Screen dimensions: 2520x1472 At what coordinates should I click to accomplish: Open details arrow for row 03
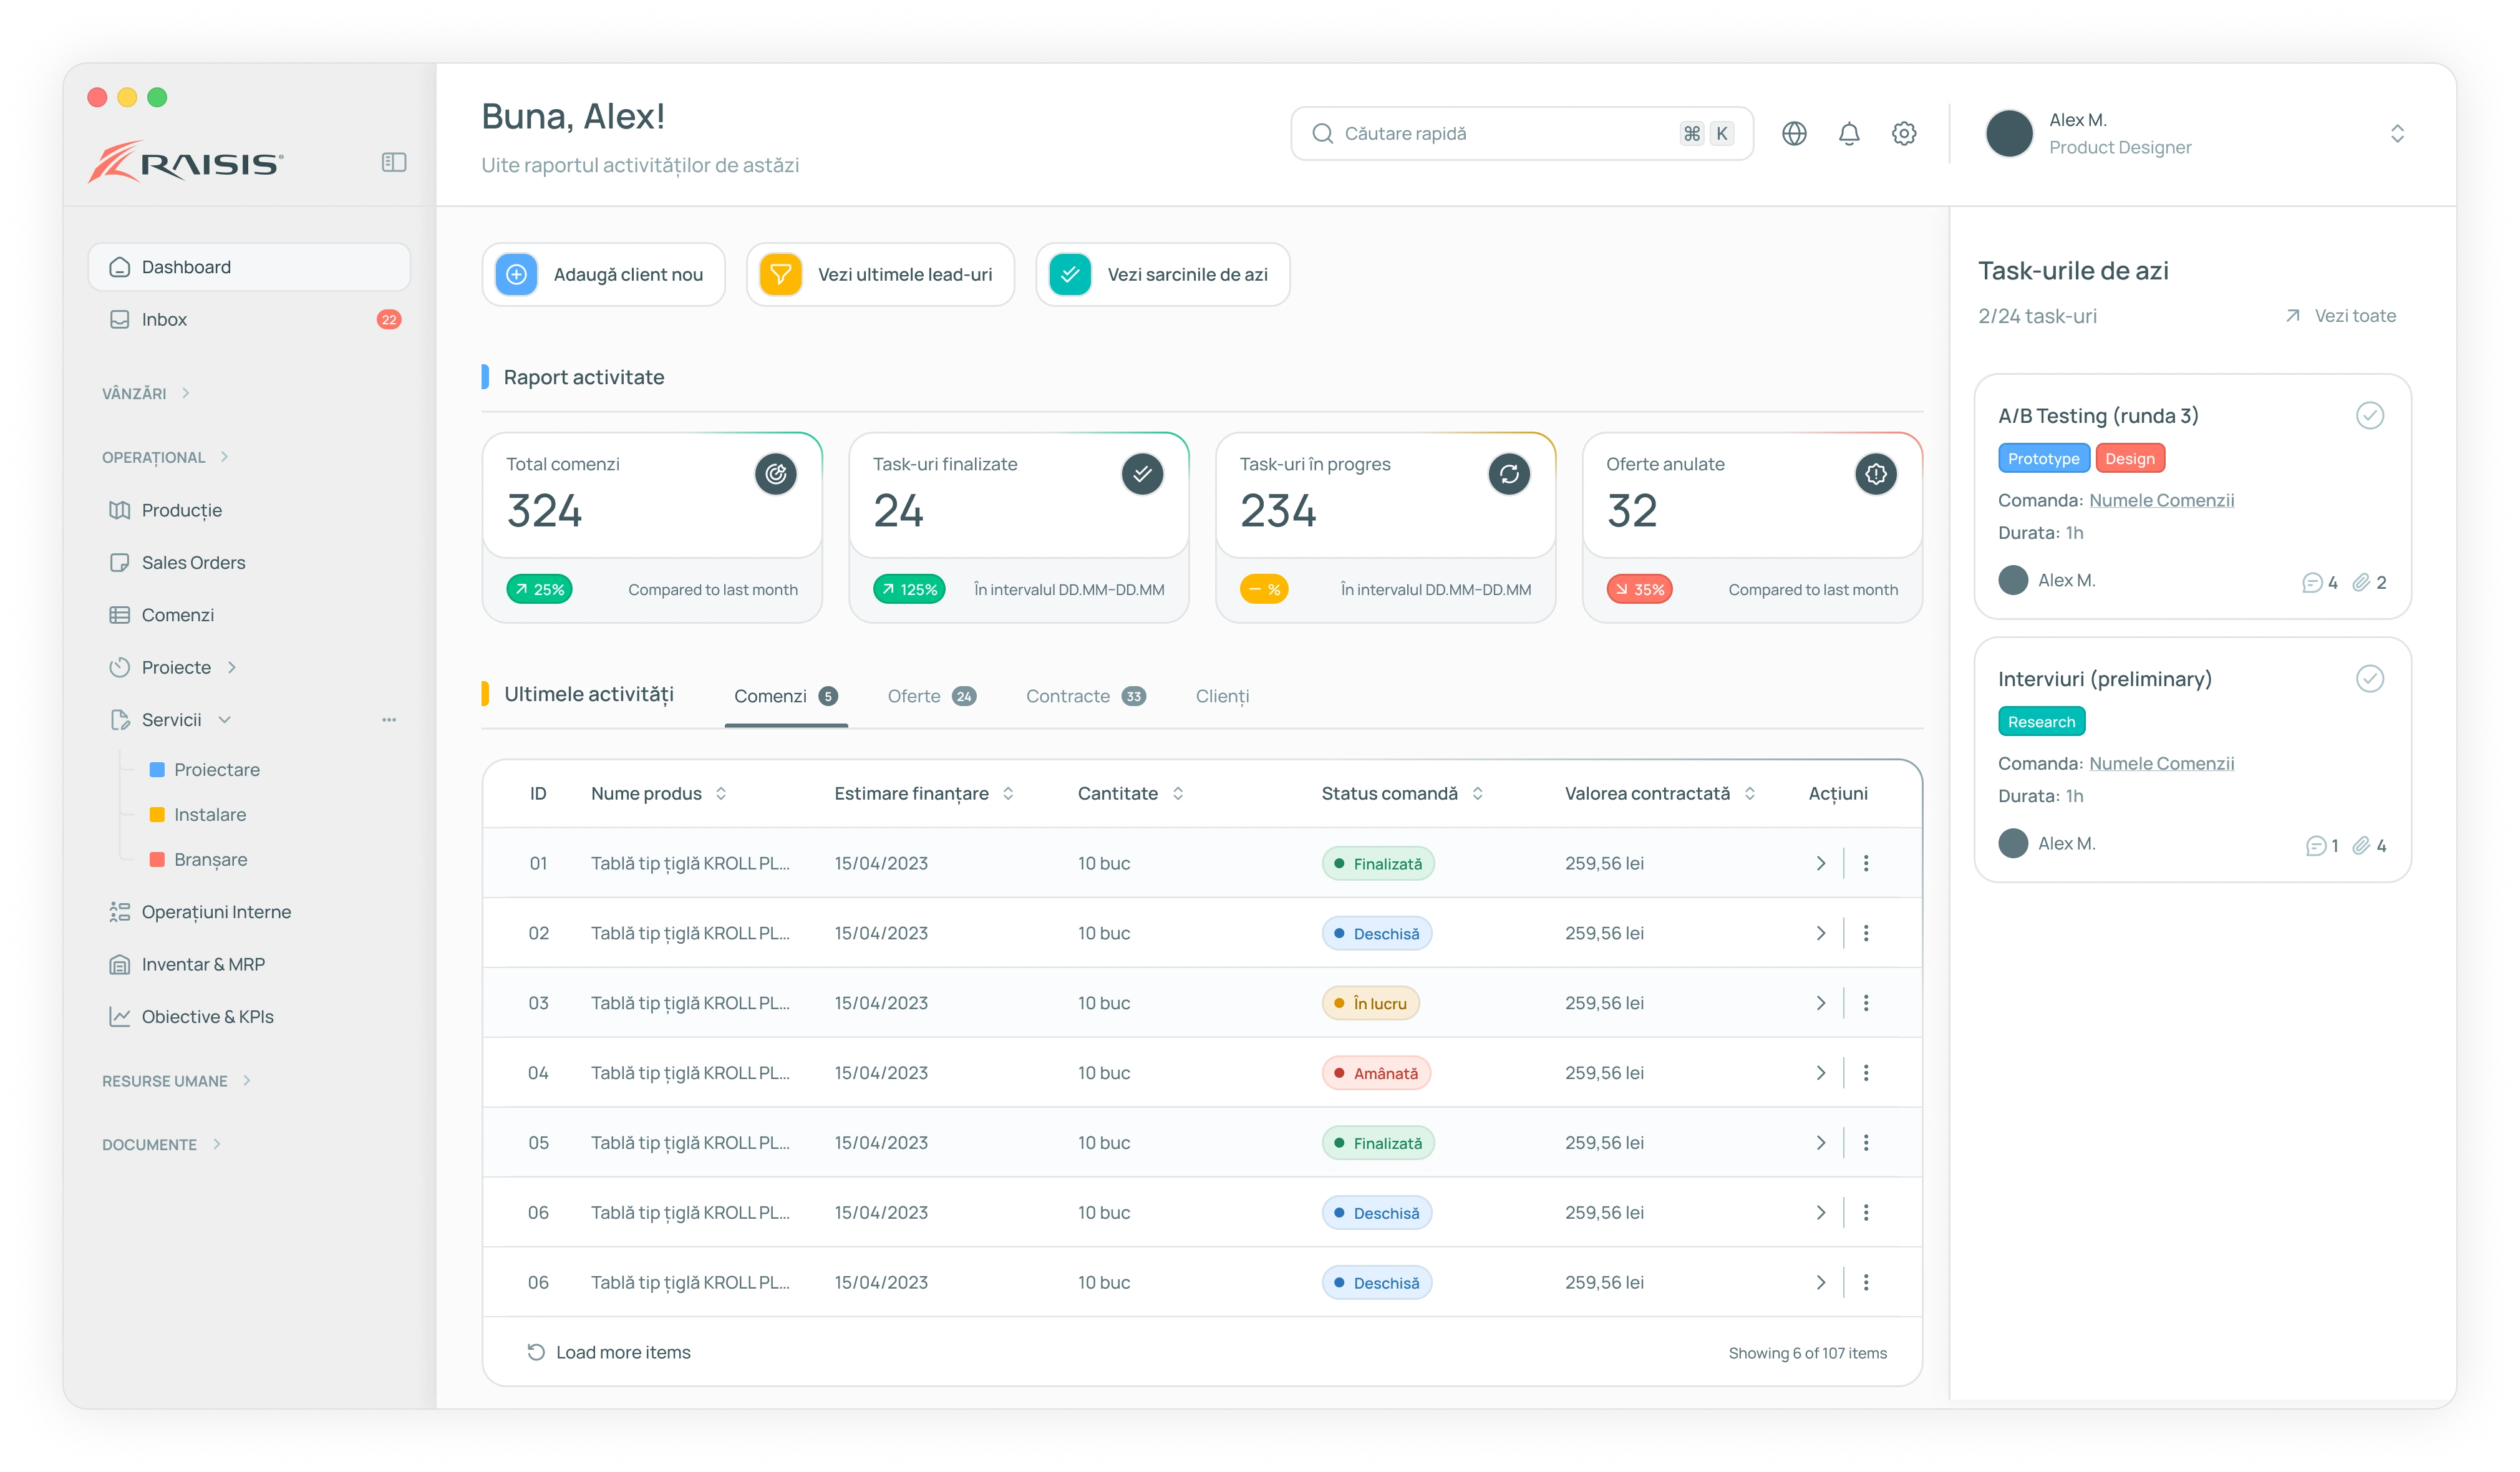pos(1821,1003)
